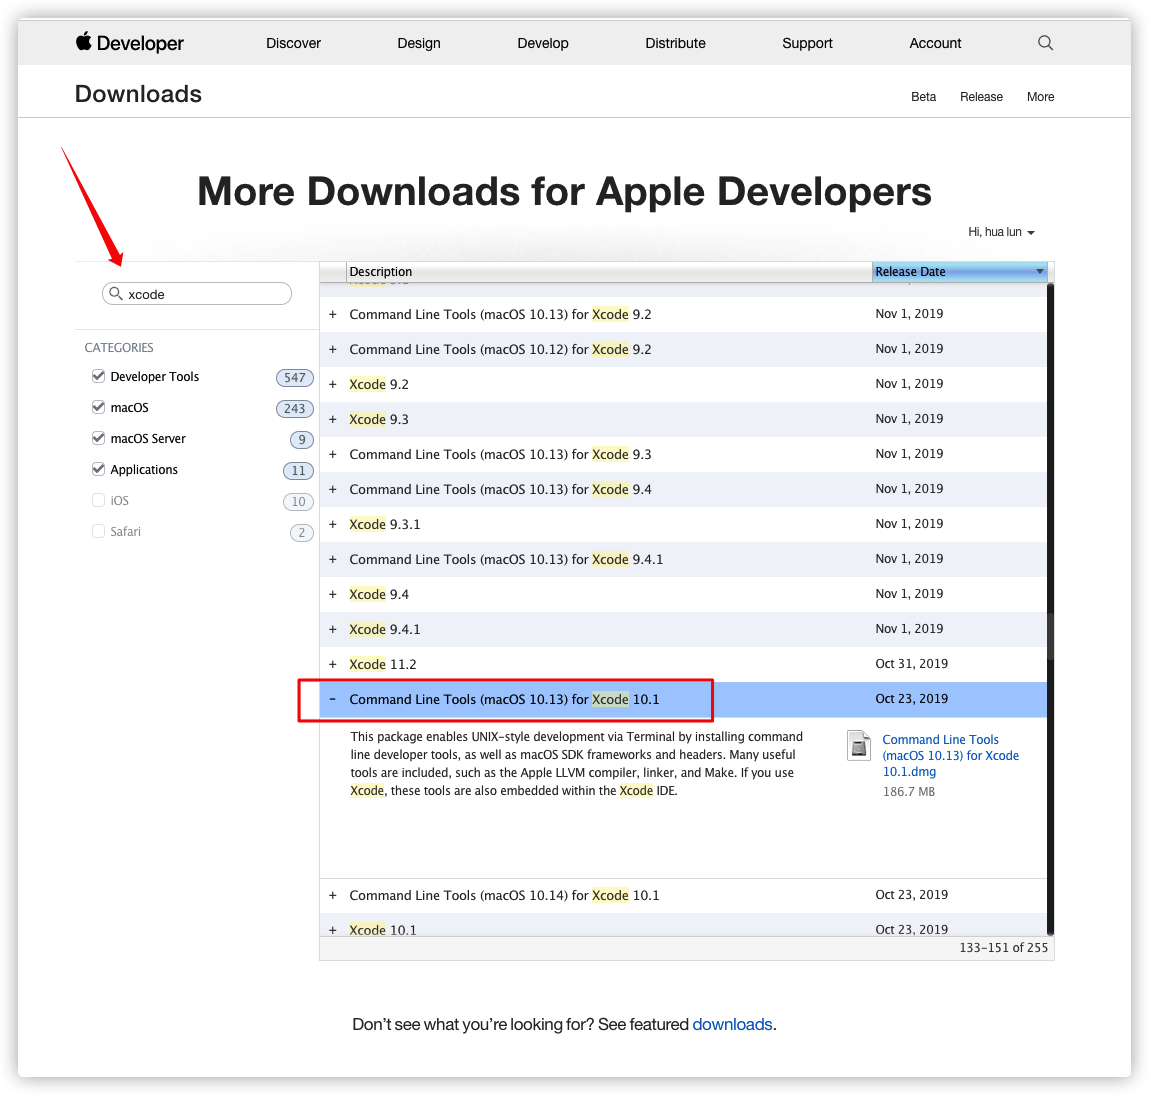Expand the Xcode 11.2 row
This screenshot has width=1149, height=1095.
click(333, 664)
